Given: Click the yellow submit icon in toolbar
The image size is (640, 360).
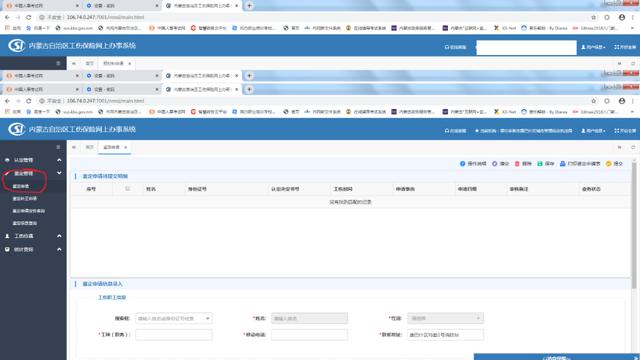Looking at the screenshot, I should 609,164.
